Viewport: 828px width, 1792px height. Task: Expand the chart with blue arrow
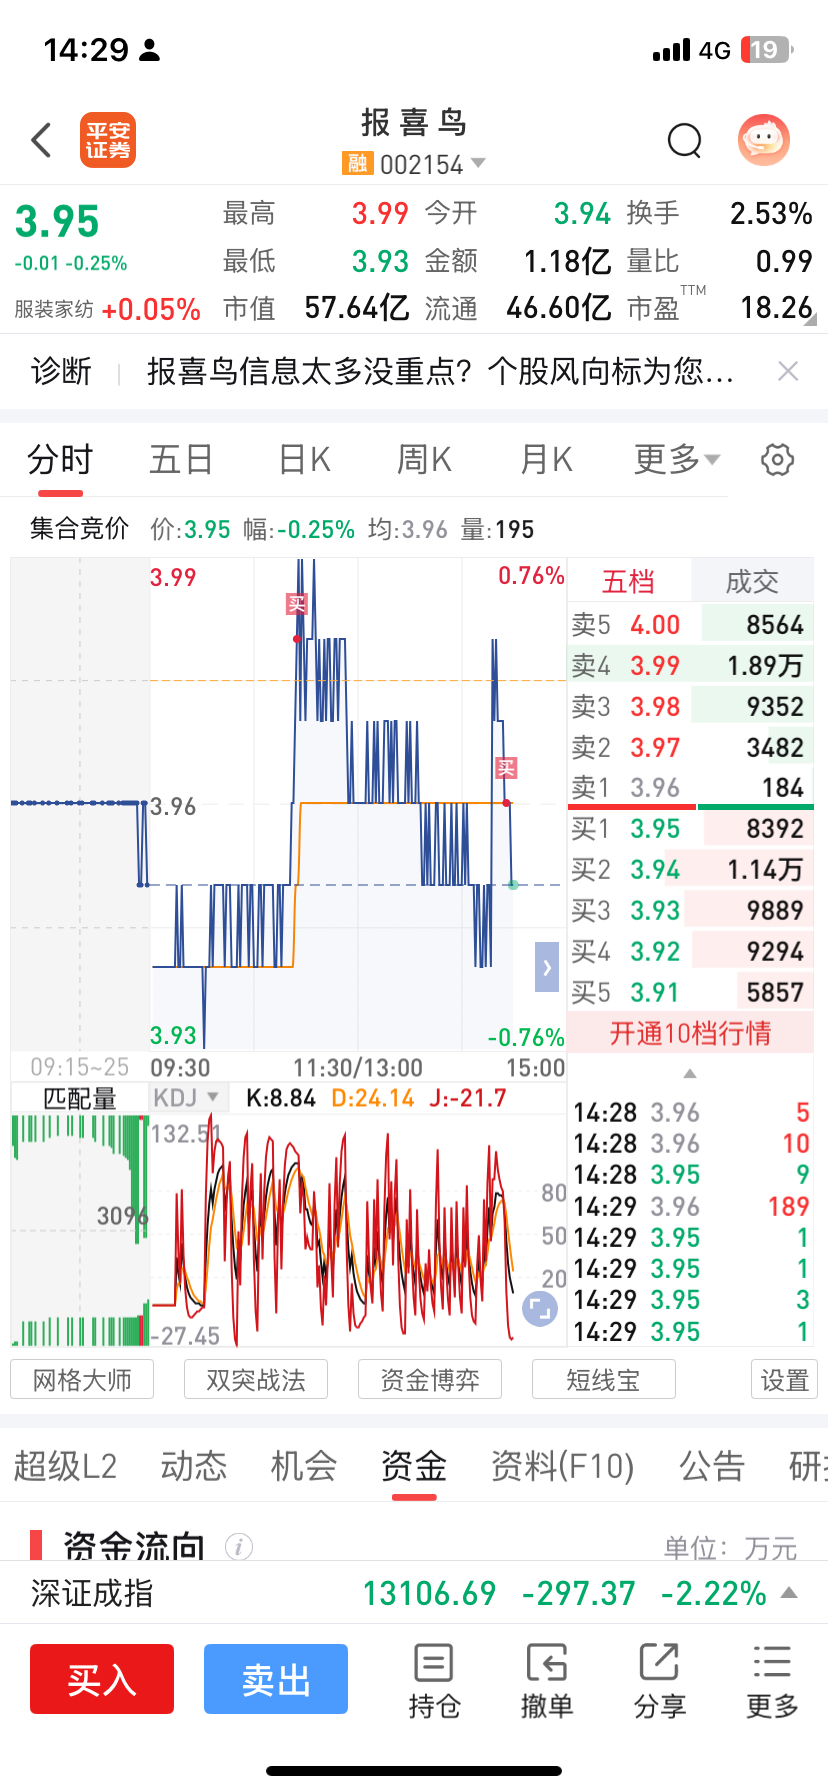[x=547, y=967]
